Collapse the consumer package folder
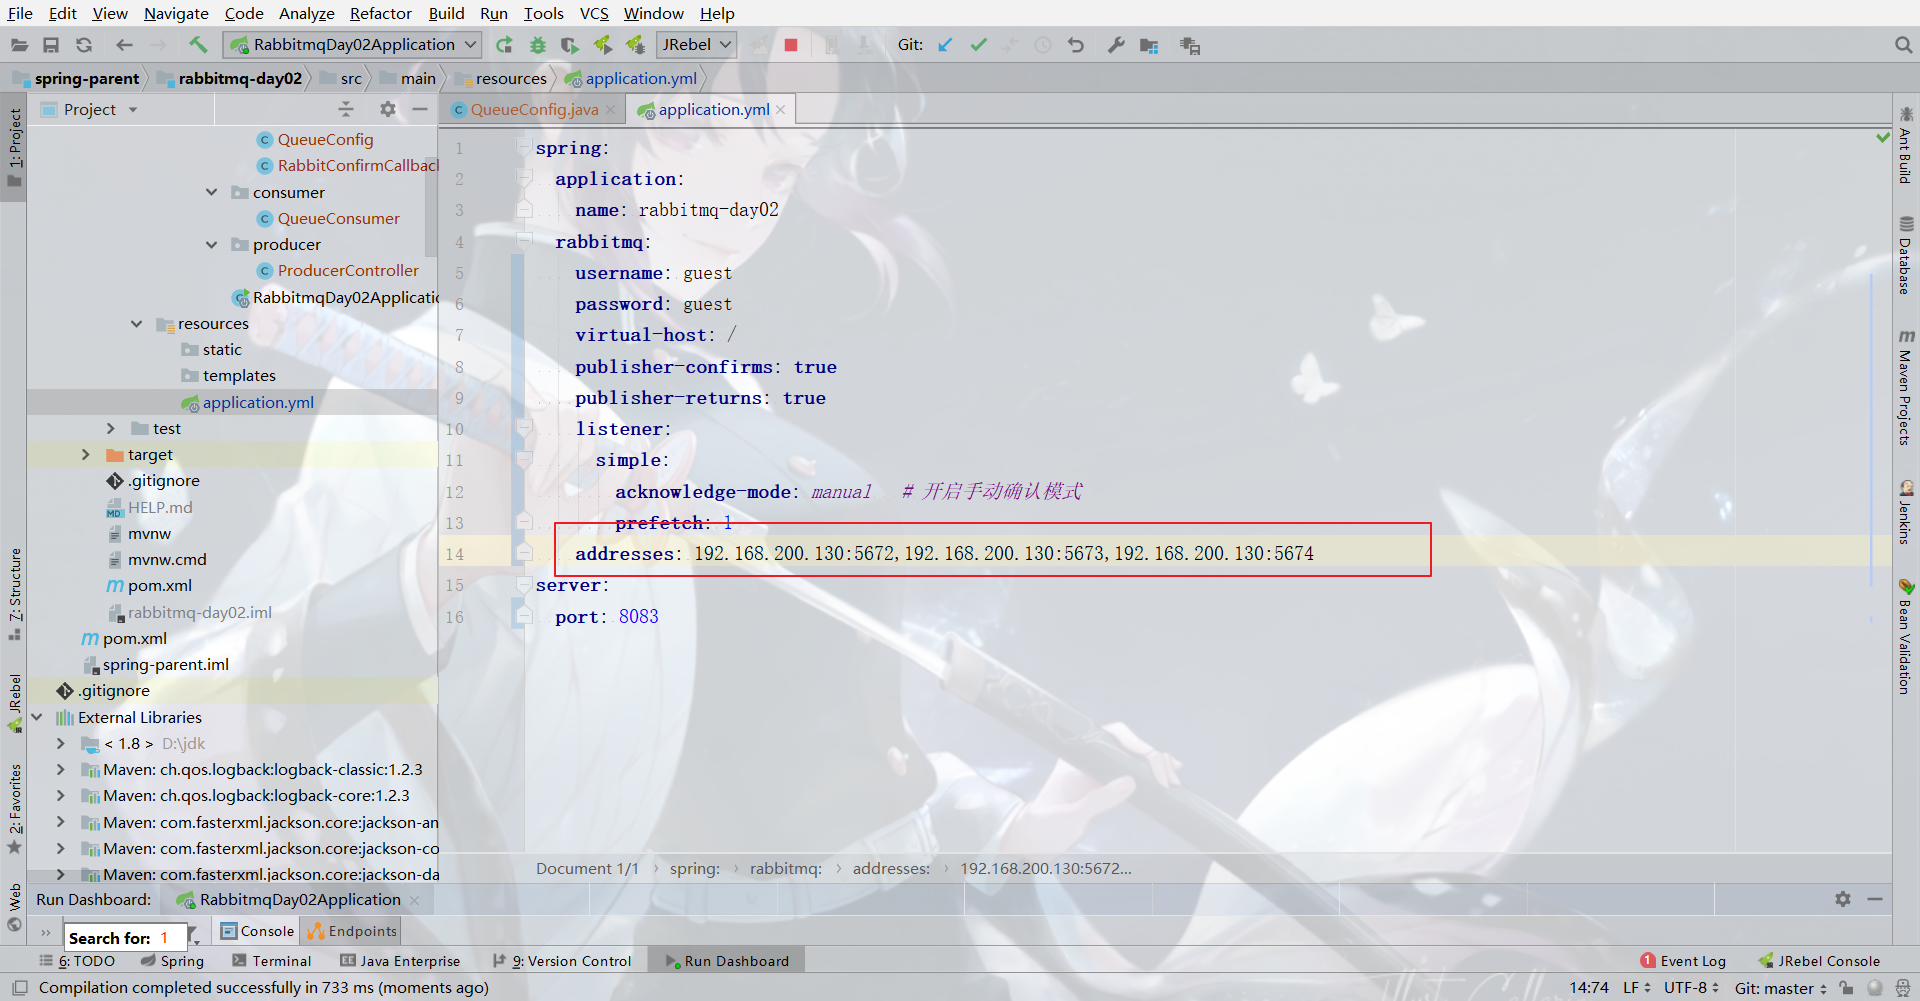Viewport: 1920px width, 1001px height. tap(211, 192)
